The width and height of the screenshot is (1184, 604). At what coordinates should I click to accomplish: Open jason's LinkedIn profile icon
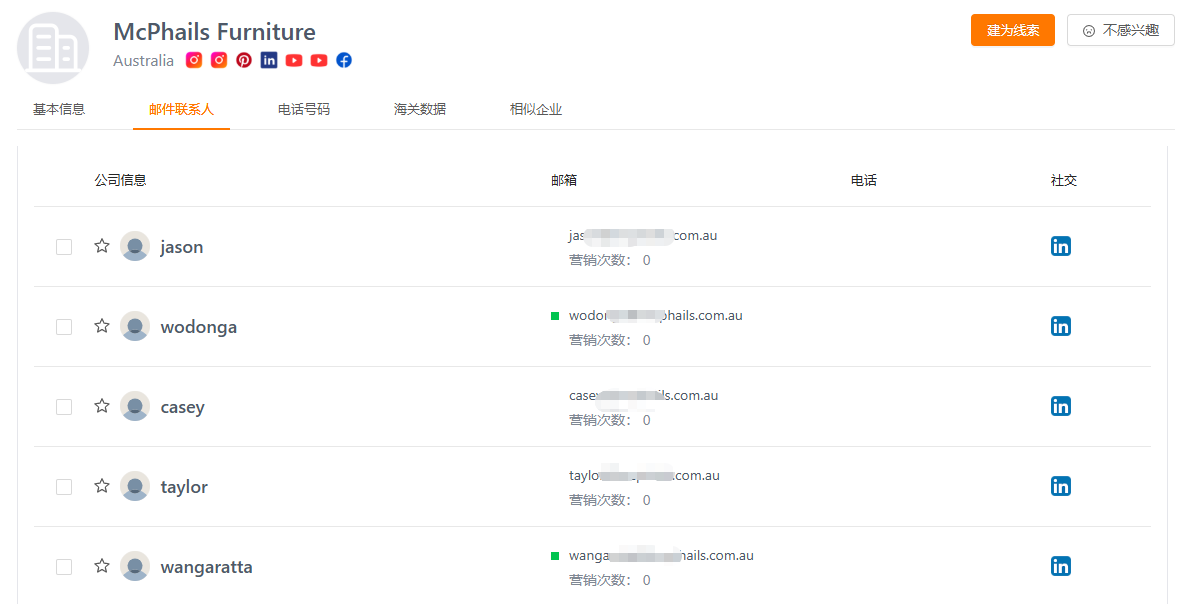click(x=1061, y=246)
